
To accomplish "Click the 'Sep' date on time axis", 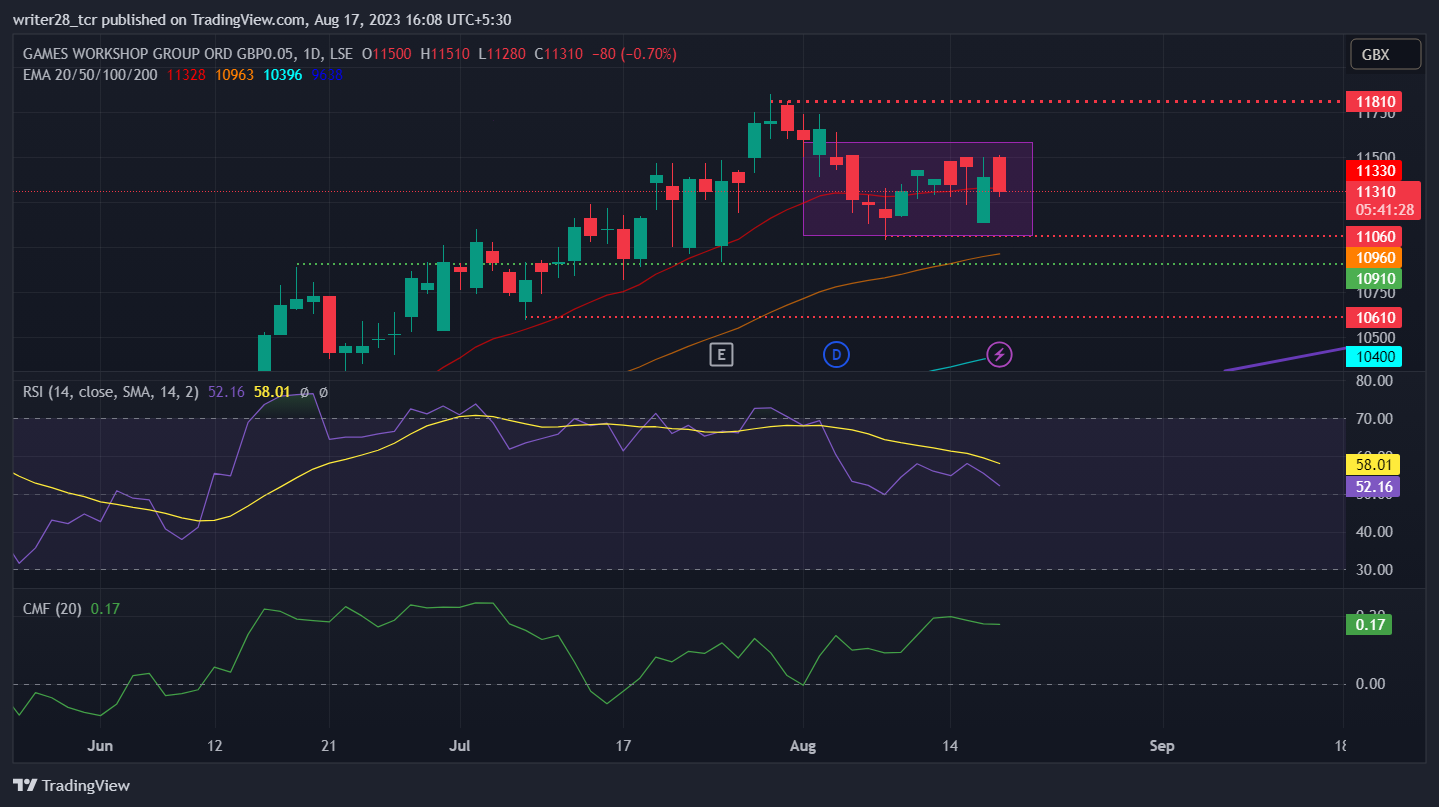I will pyautogui.click(x=1161, y=746).
